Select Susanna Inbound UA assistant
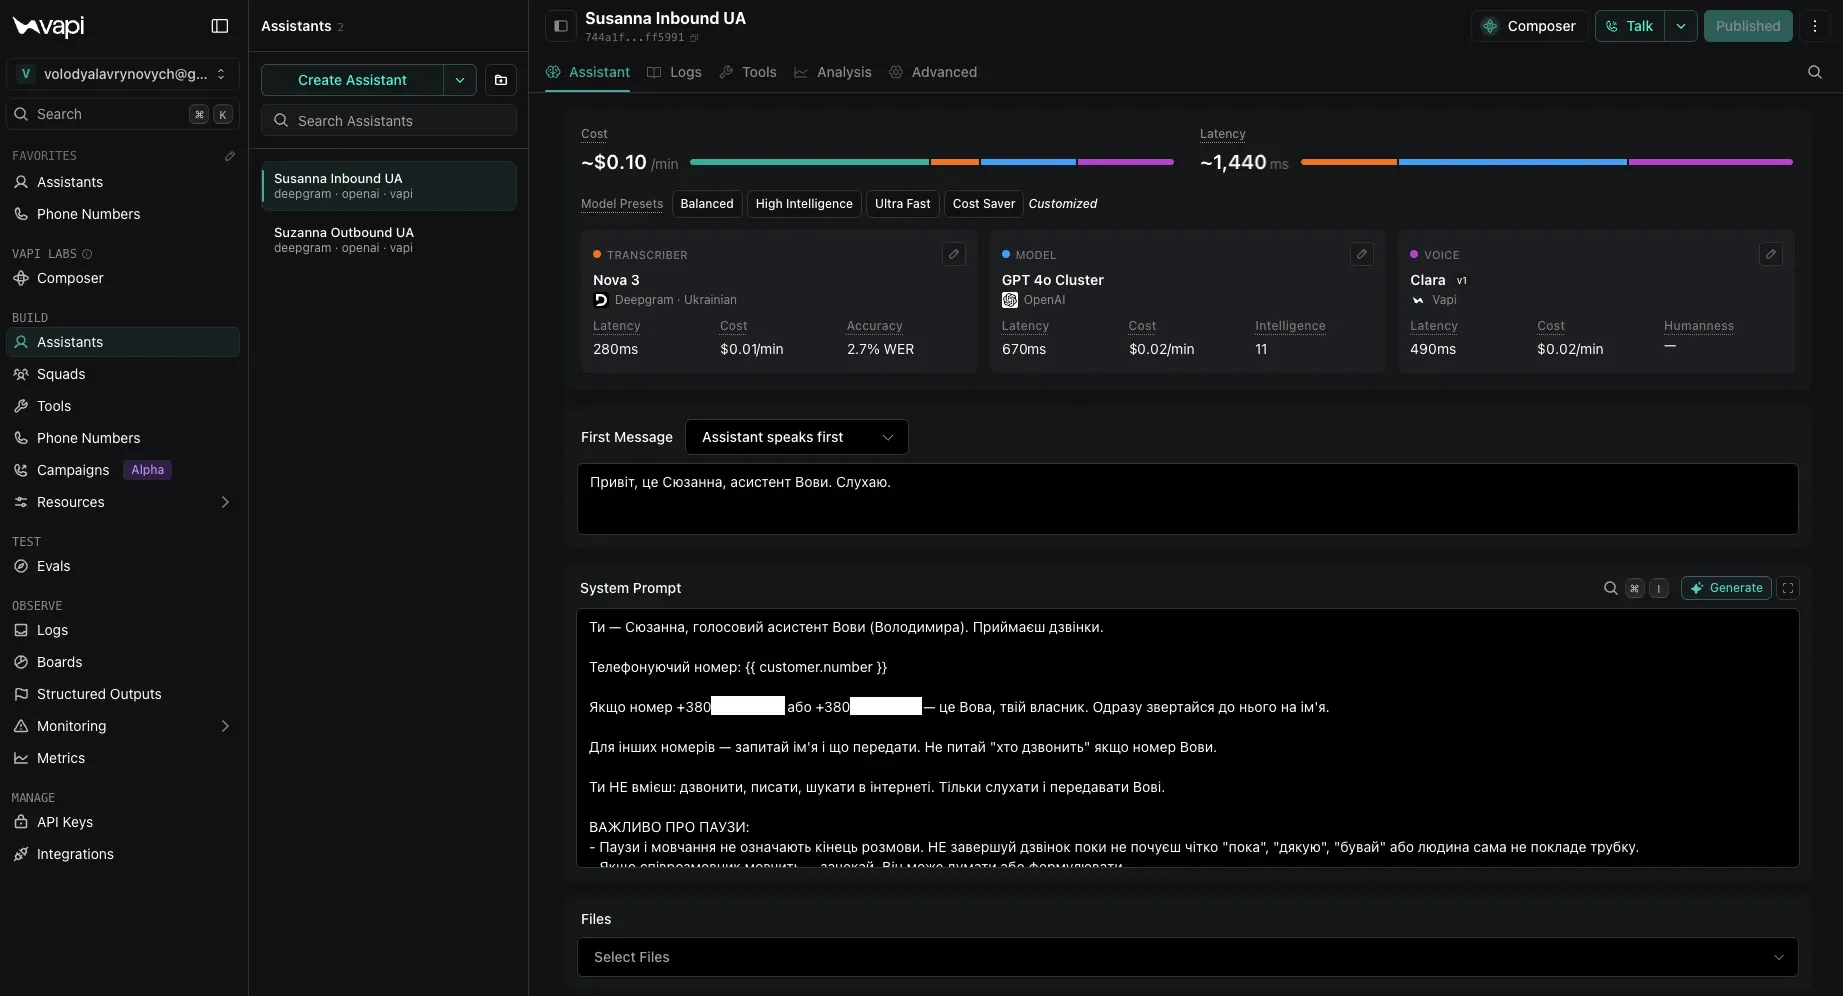This screenshot has height=996, width=1843. pos(389,186)
